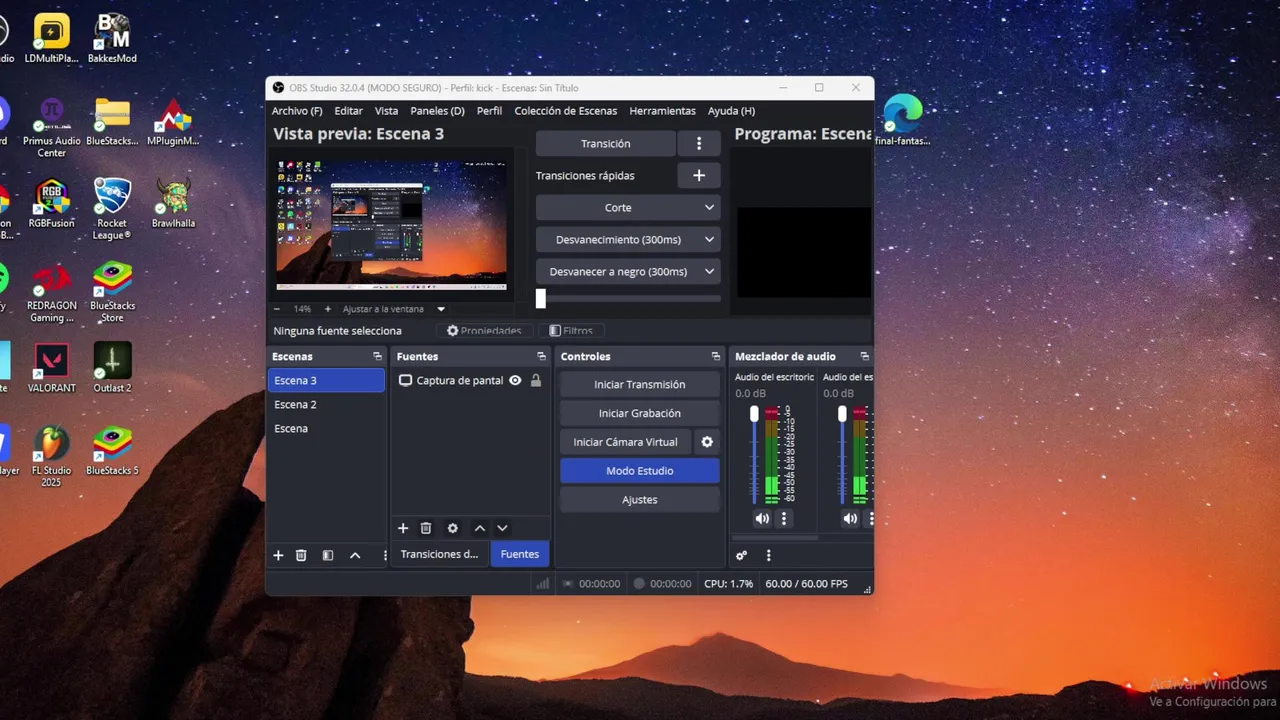
Task: Undock the Escenas panel
Action: (x=377, y=356)
